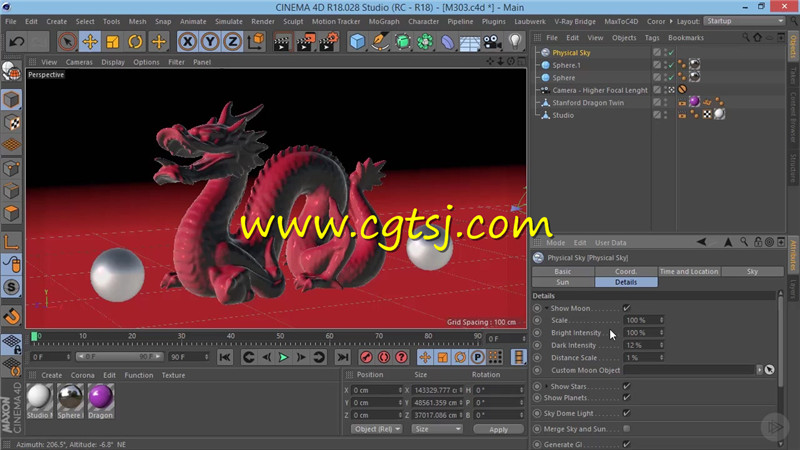The width and height of the screenshot is (800, 450).
Task: Activate the Rotate tool
Action: [135, 41]
